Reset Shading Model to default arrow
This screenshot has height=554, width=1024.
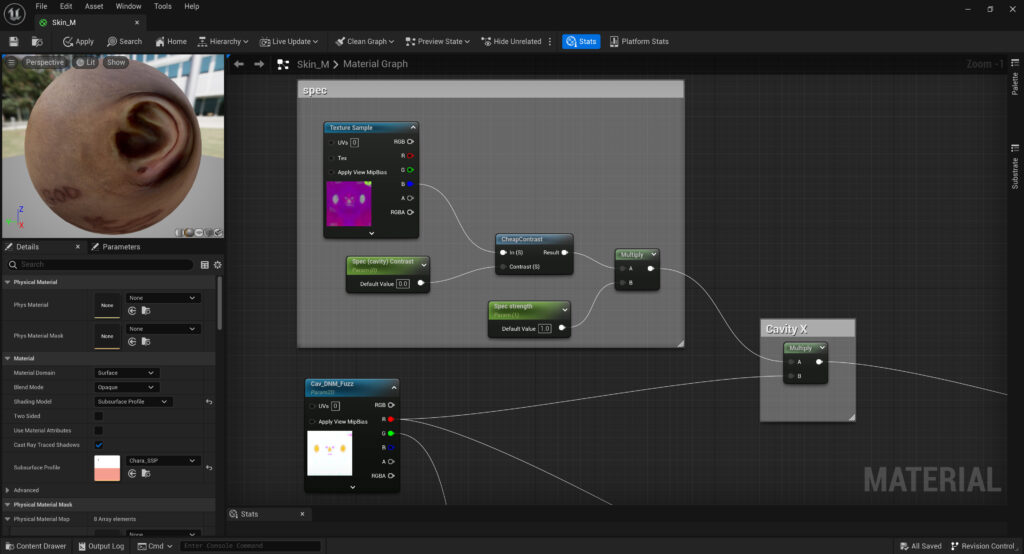(209, 402)
